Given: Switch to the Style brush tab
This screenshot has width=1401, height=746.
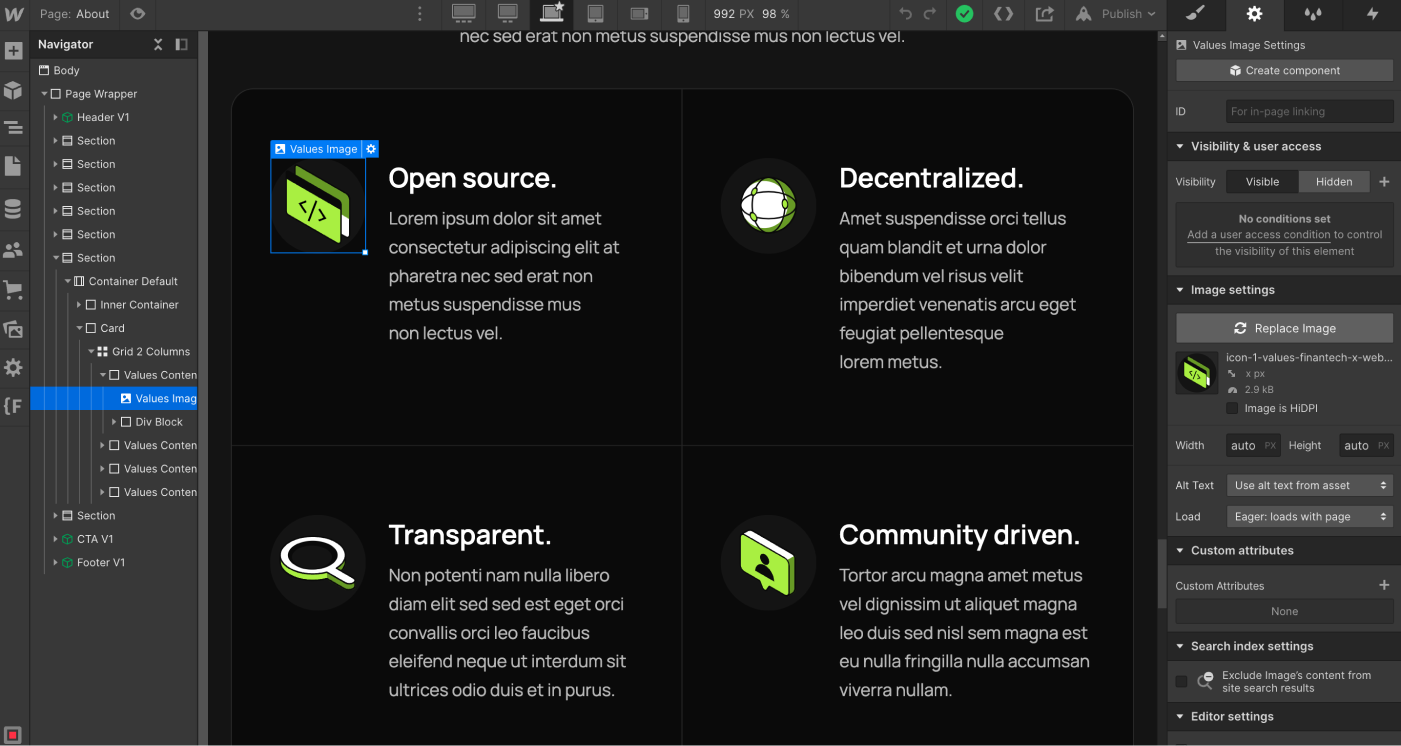Looking at the screenshot, I should (1197, 14).
